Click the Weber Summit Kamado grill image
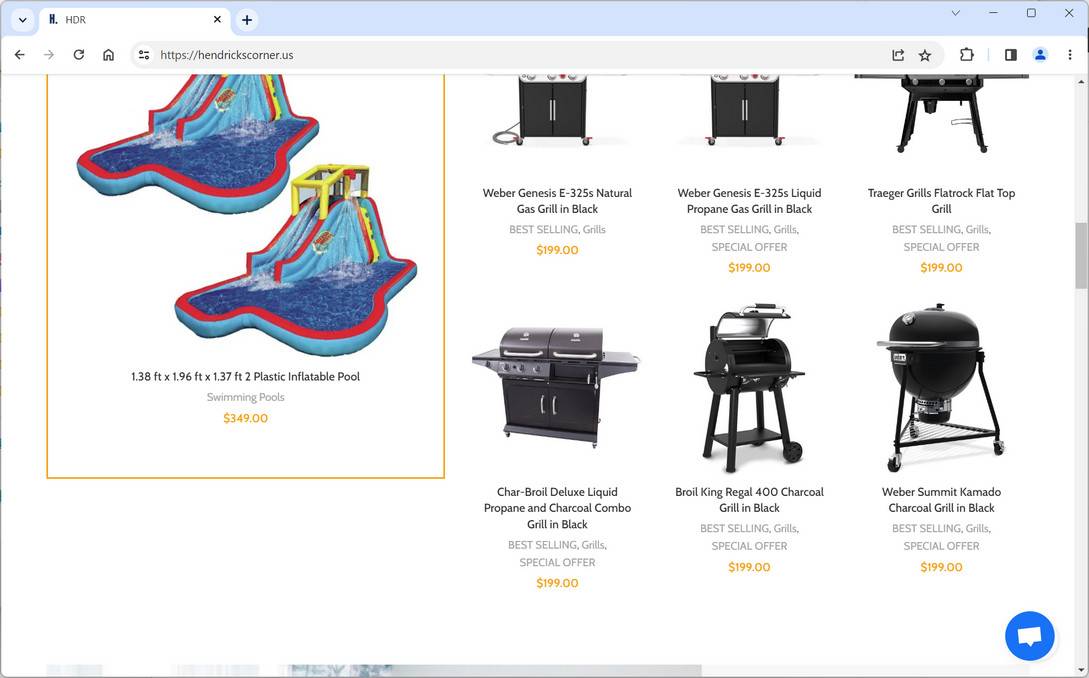The width and height of the screenshot is (1089, 678). pyautogui.click(x=941, y=388)
